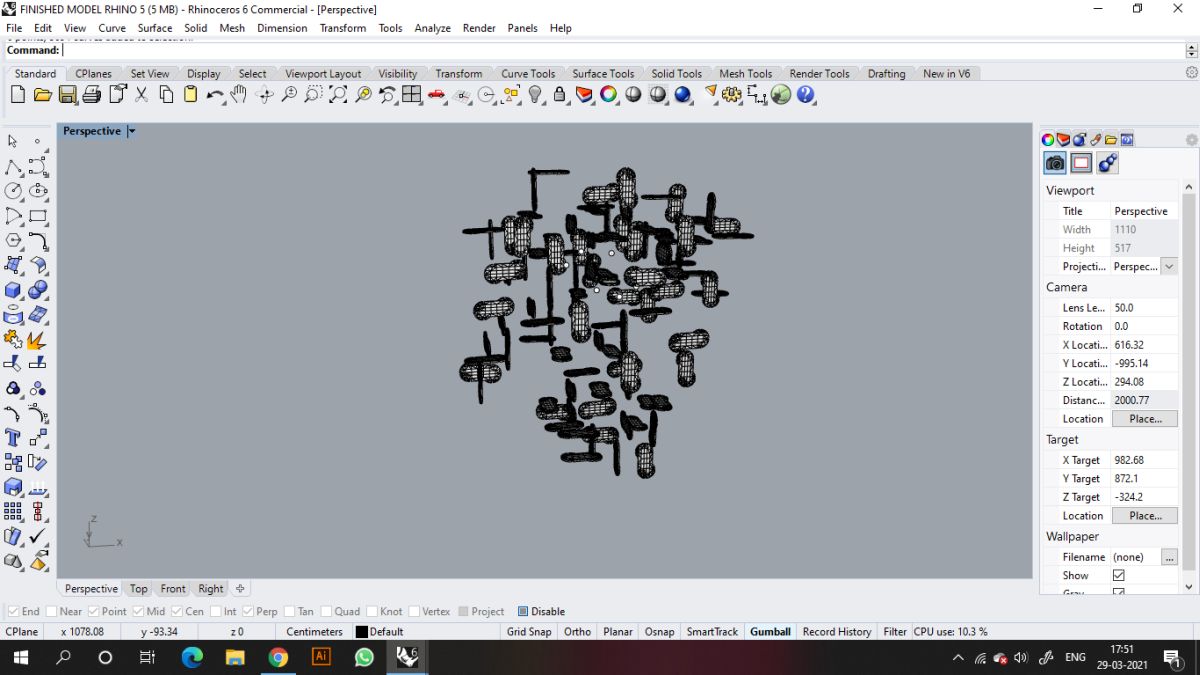Open Adobe Illustrator from the taskbar
The image size is (1200, 675).
(321, 657)
